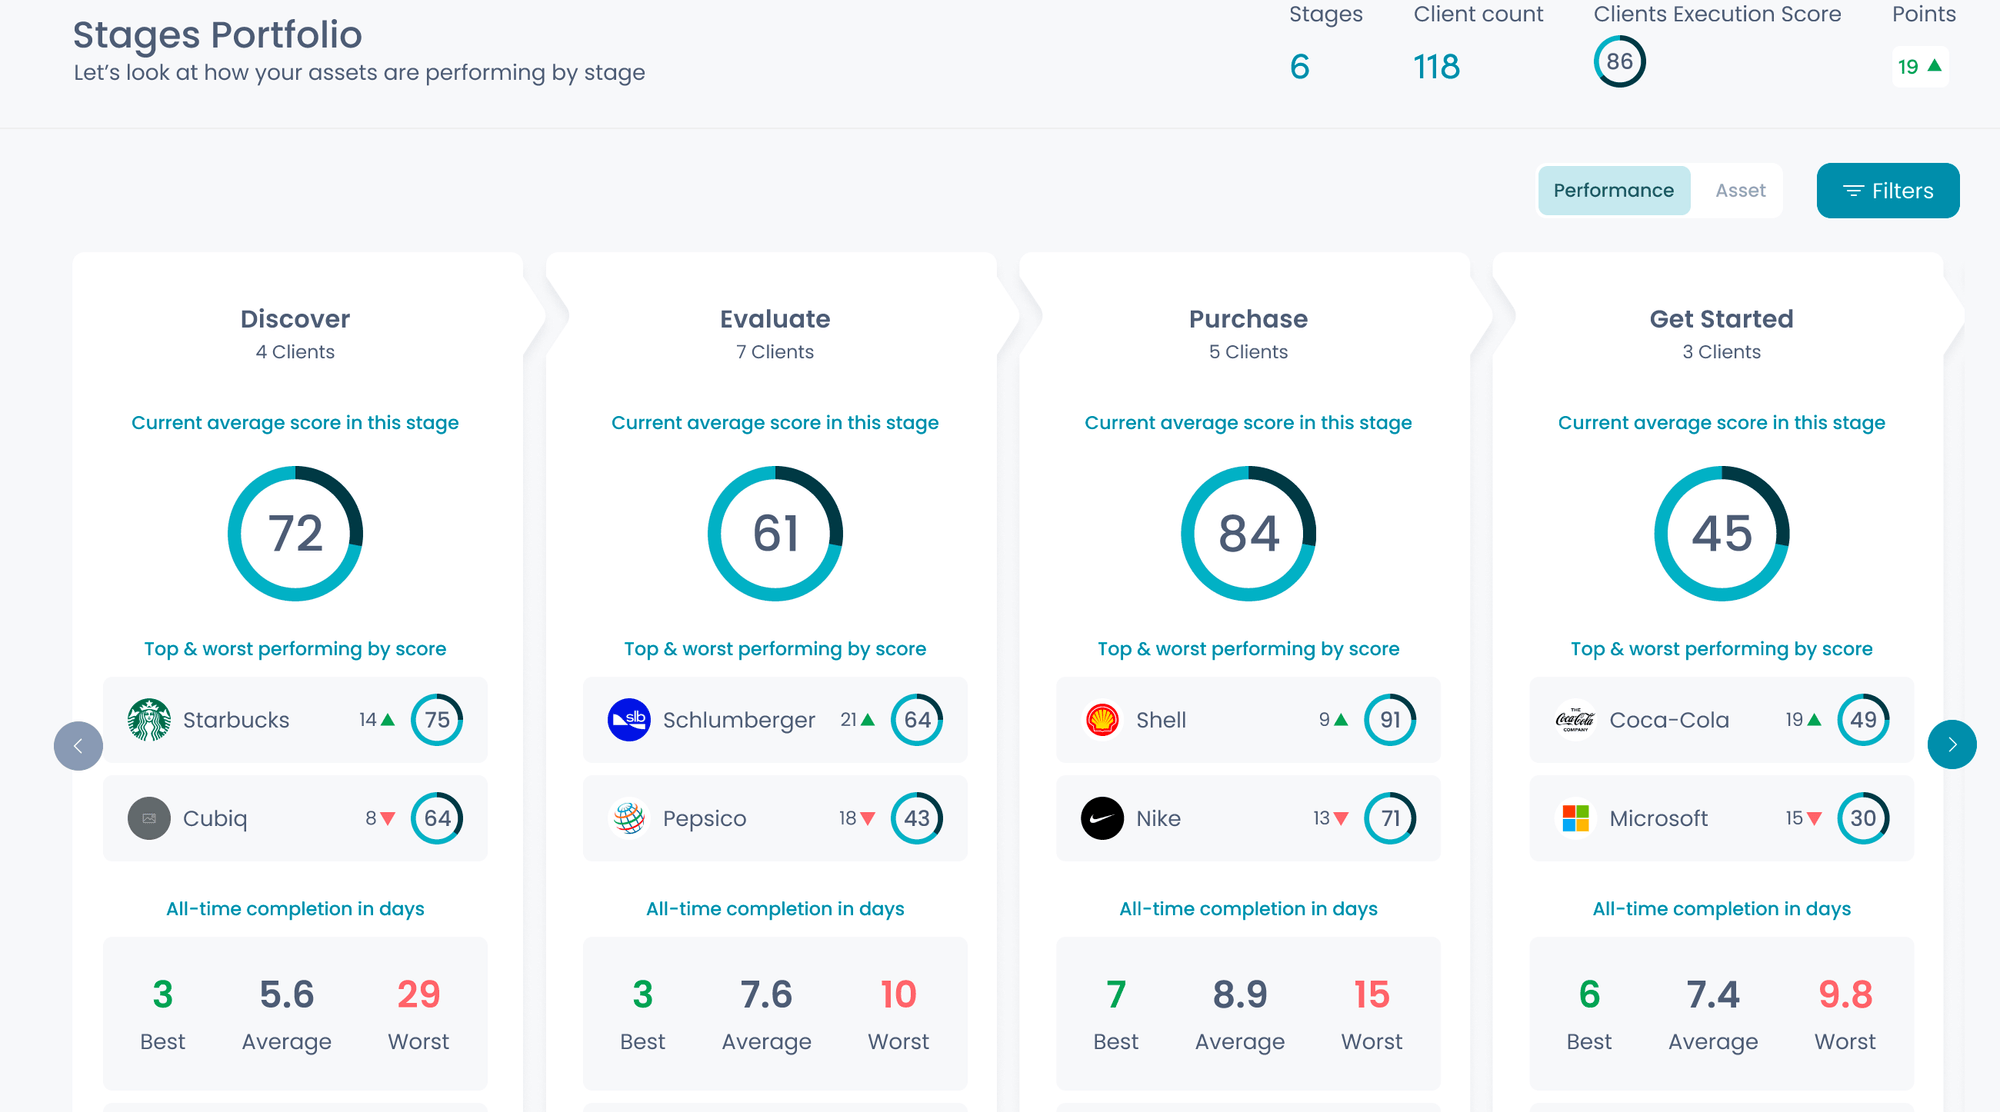Viewport: 2000px width, 1112px height.
Task: Click the Get Started score ring showing 45
Action: (x=1721, y=534)
